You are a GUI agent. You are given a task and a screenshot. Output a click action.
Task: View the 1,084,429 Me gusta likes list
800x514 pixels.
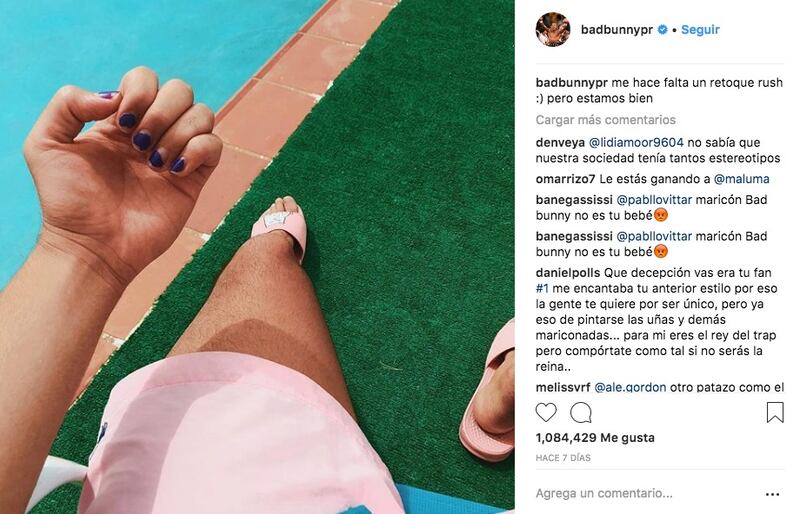pos(595,438)
